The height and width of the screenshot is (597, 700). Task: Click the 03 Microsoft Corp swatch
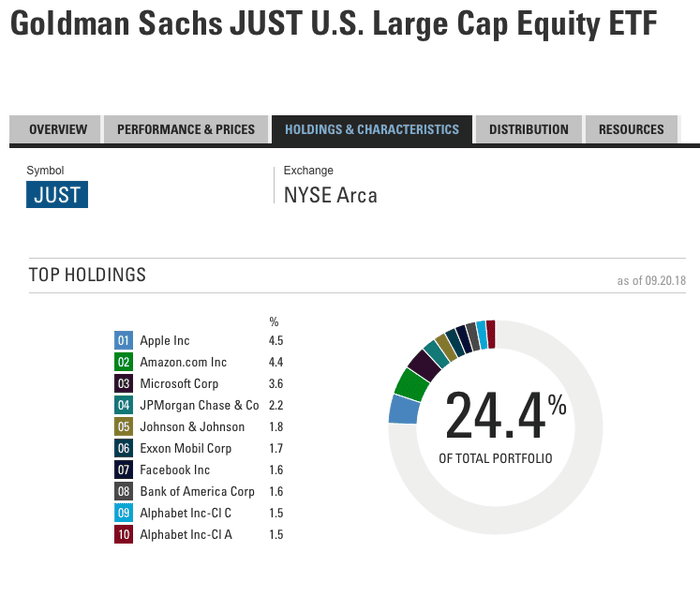click(x=124, y=384)
